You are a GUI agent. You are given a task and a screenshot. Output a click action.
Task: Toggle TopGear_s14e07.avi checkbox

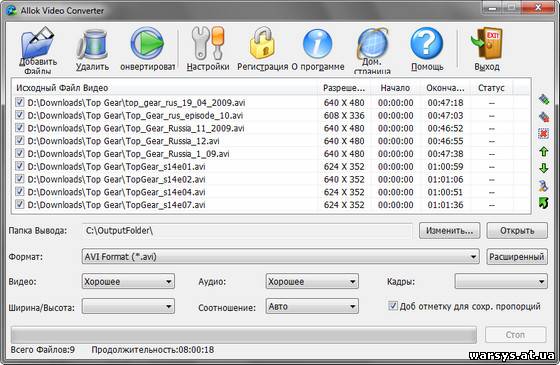point(20,205)
